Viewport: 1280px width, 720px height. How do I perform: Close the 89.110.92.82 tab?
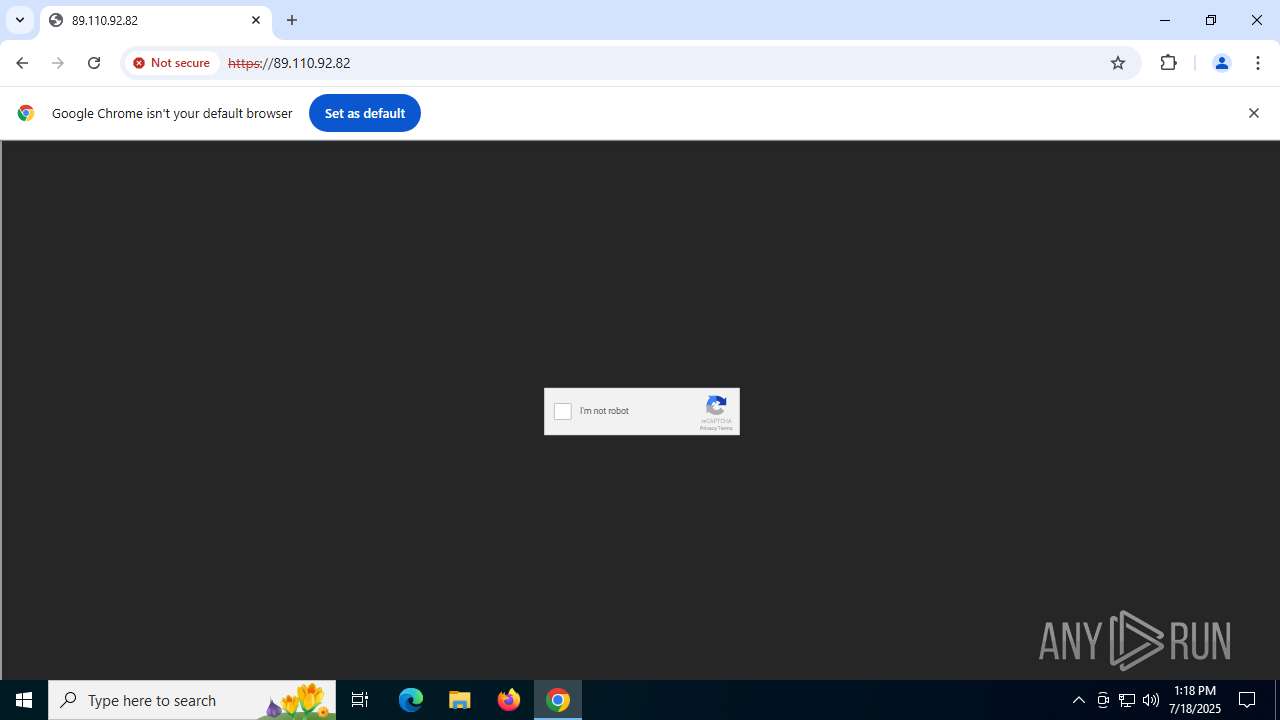click(256, 20)
